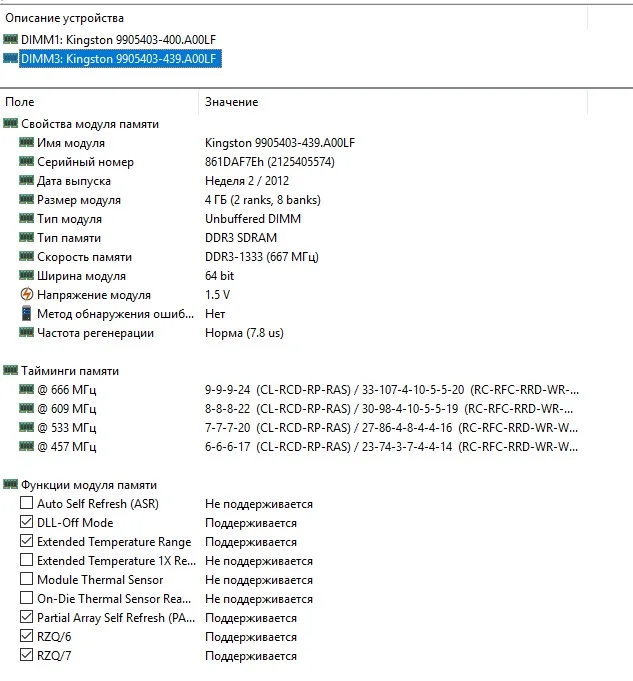Click the value Неделя 2 / 2012
The width and height of the screenshot is (633, 681).
[x=247, y=181]
